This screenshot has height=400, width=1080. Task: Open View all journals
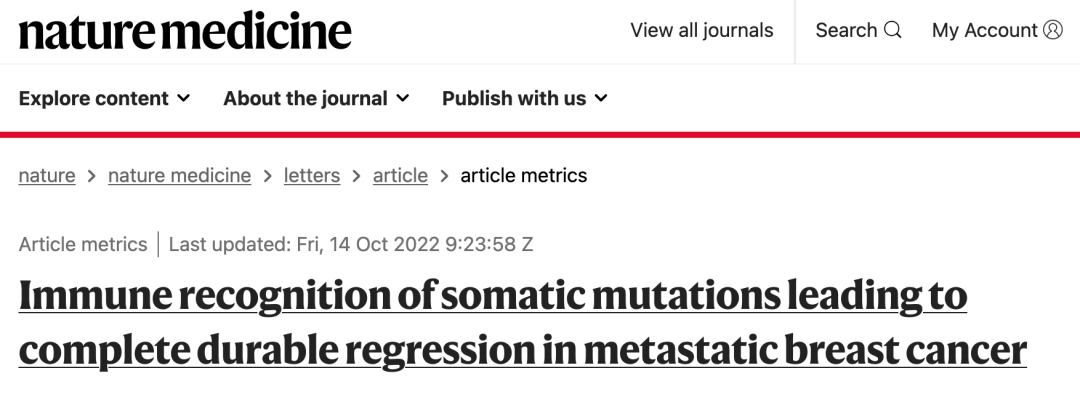click(701, 31)
